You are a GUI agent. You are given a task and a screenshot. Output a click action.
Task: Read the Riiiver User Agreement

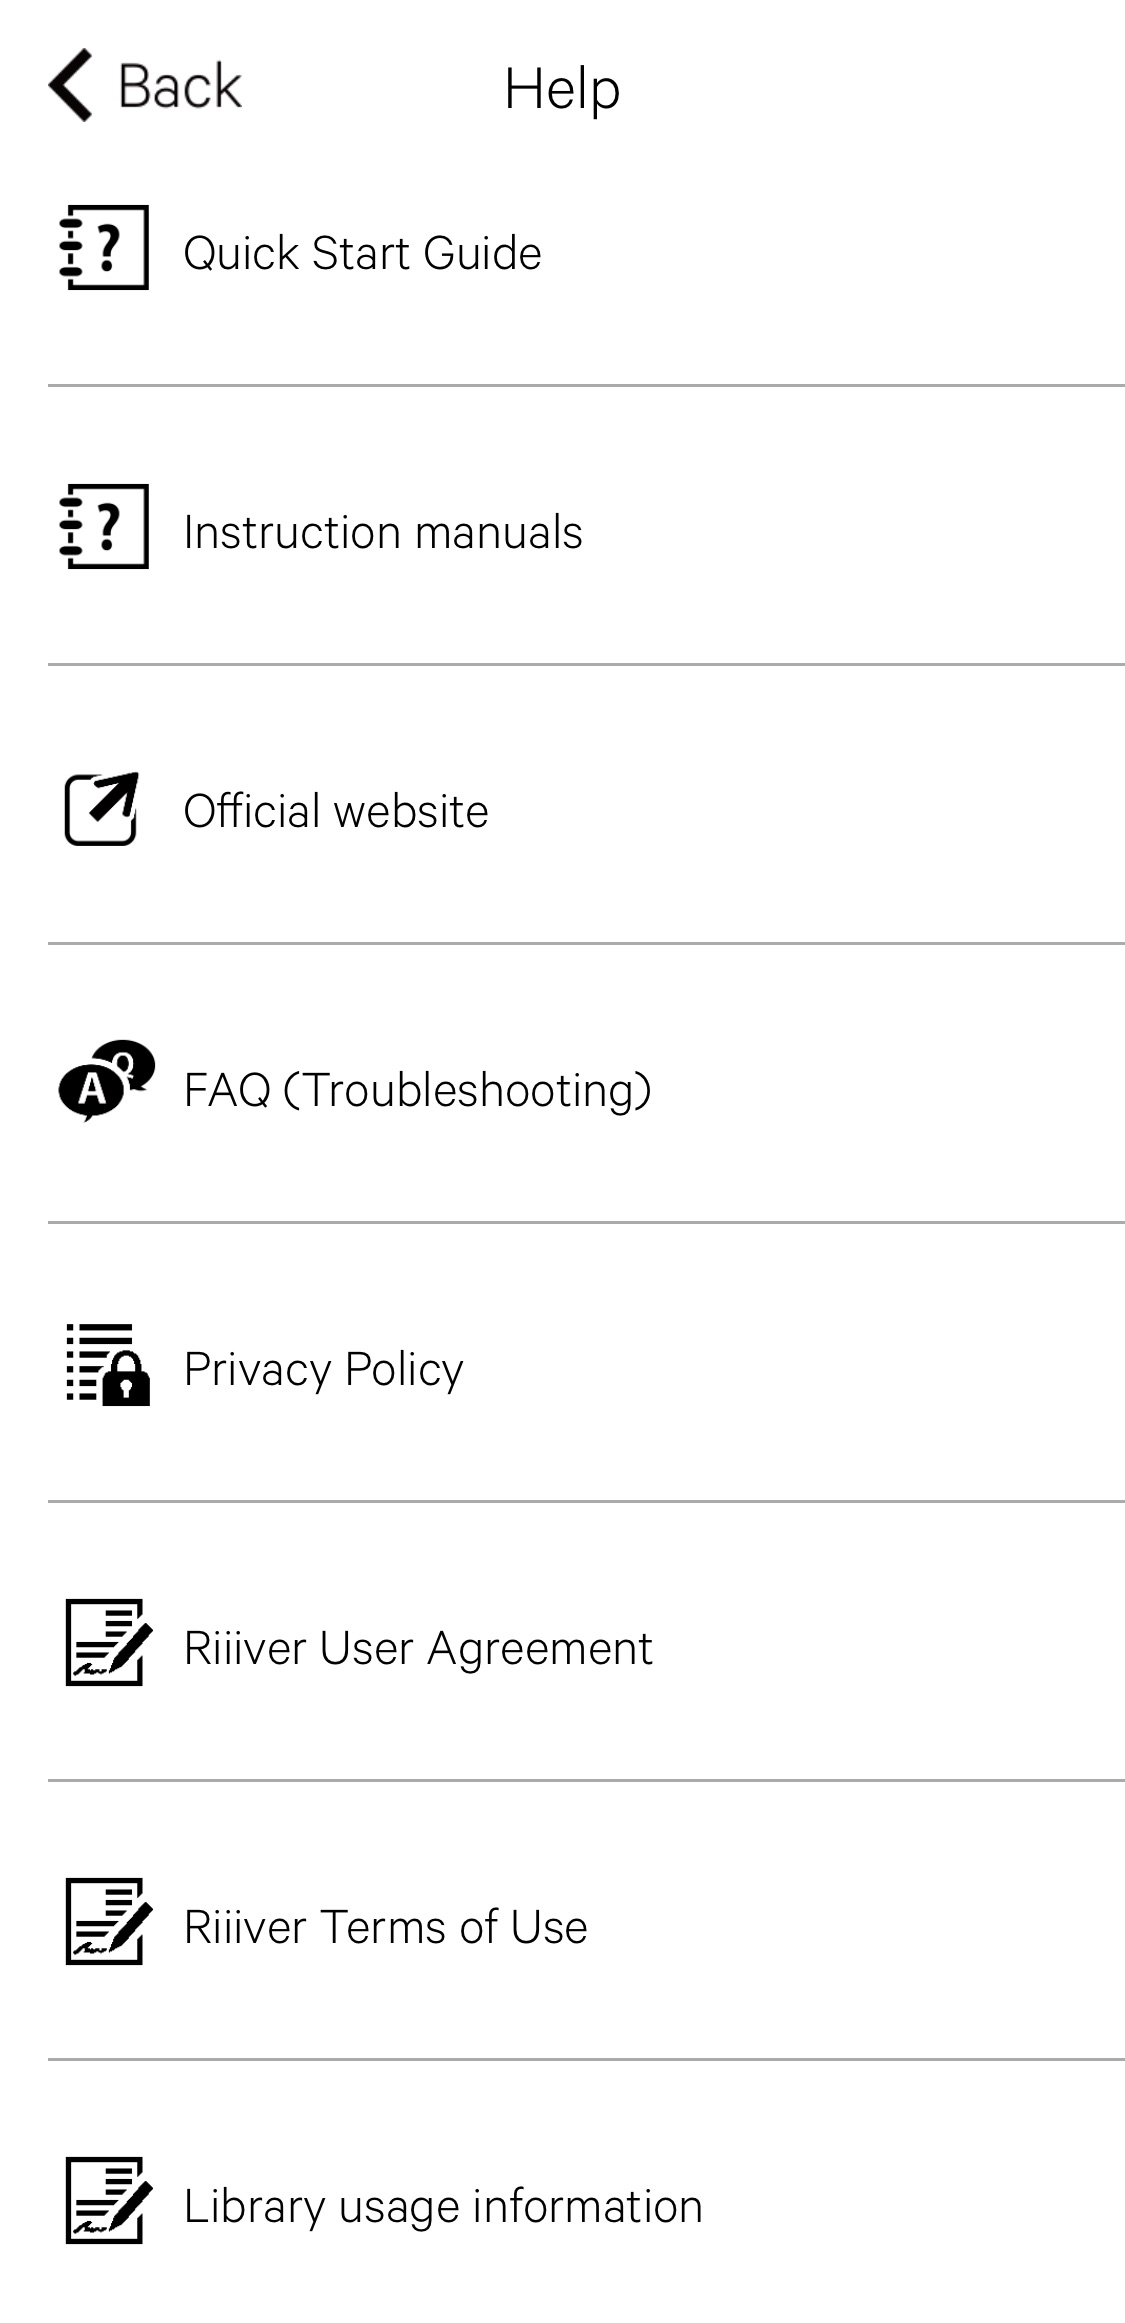tap(417, 1648)
